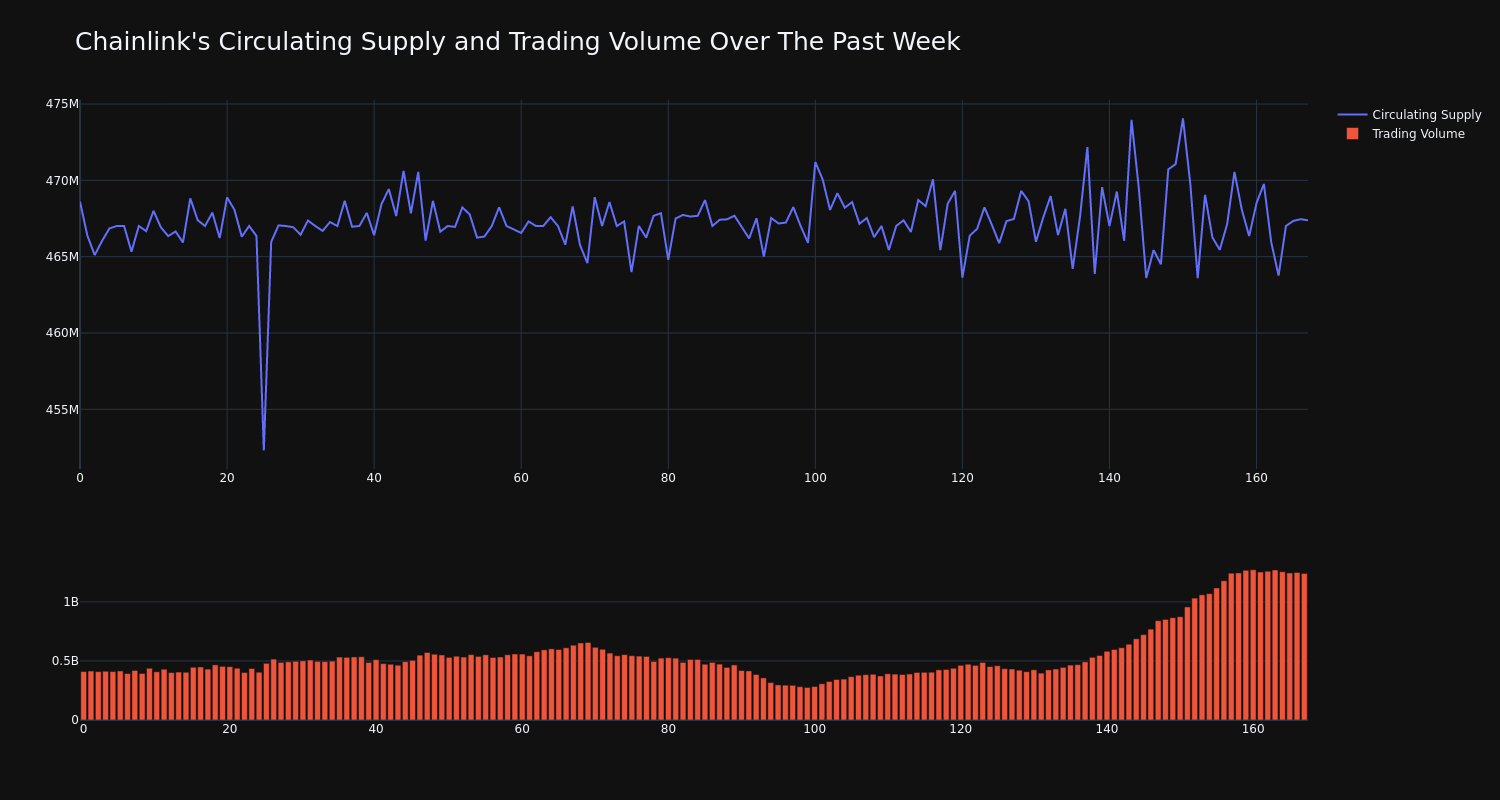The width and height of the screenshot is (1500, 800).
Task: Click the 475M y-axis label
Action: [62, 104]
